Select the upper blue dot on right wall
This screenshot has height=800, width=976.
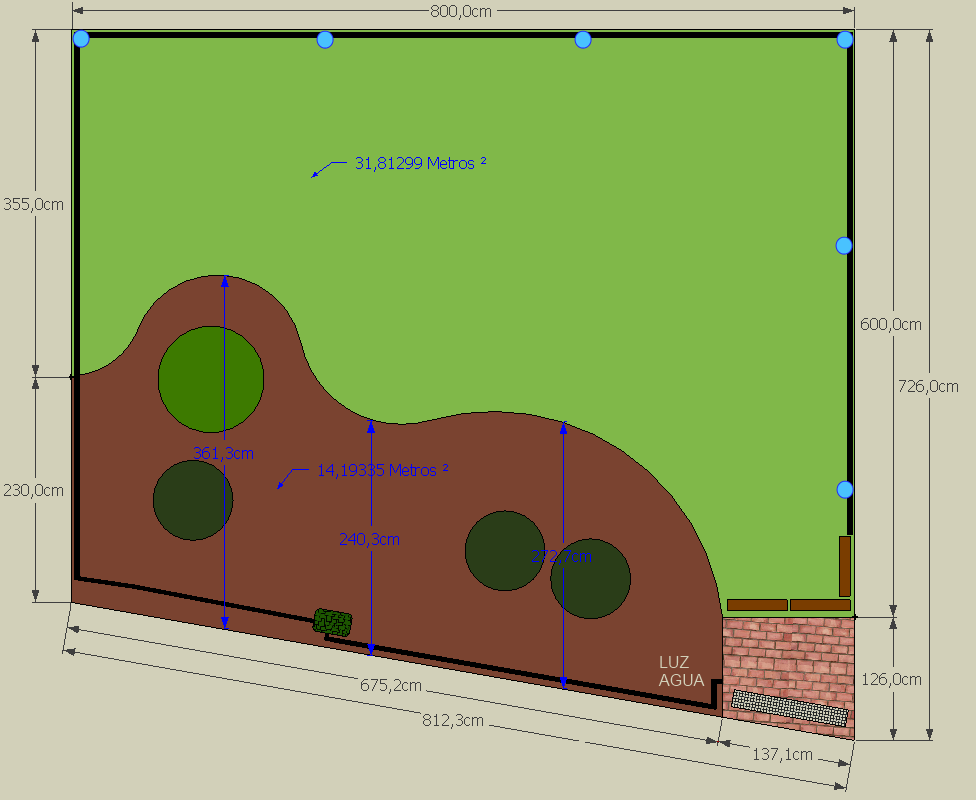pyautogui.click(x=843, y=246)
